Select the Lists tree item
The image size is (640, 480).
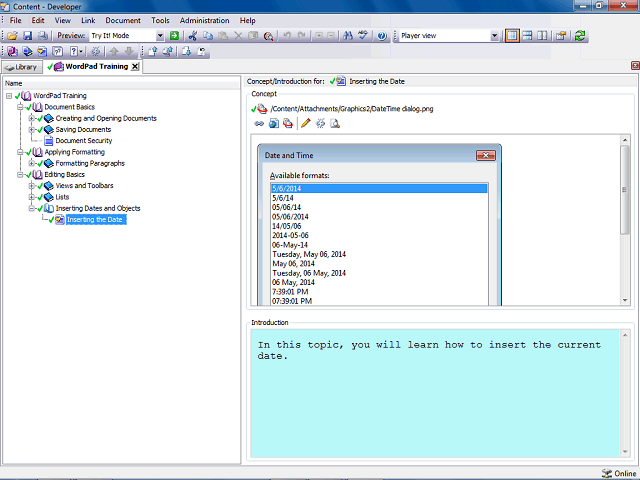point(62,197)
